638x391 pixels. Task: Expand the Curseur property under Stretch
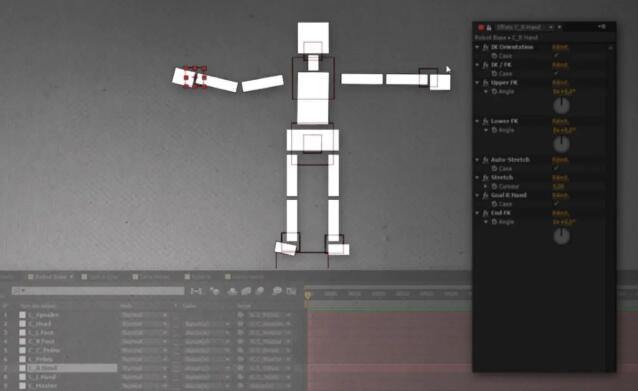click(486, 186)
